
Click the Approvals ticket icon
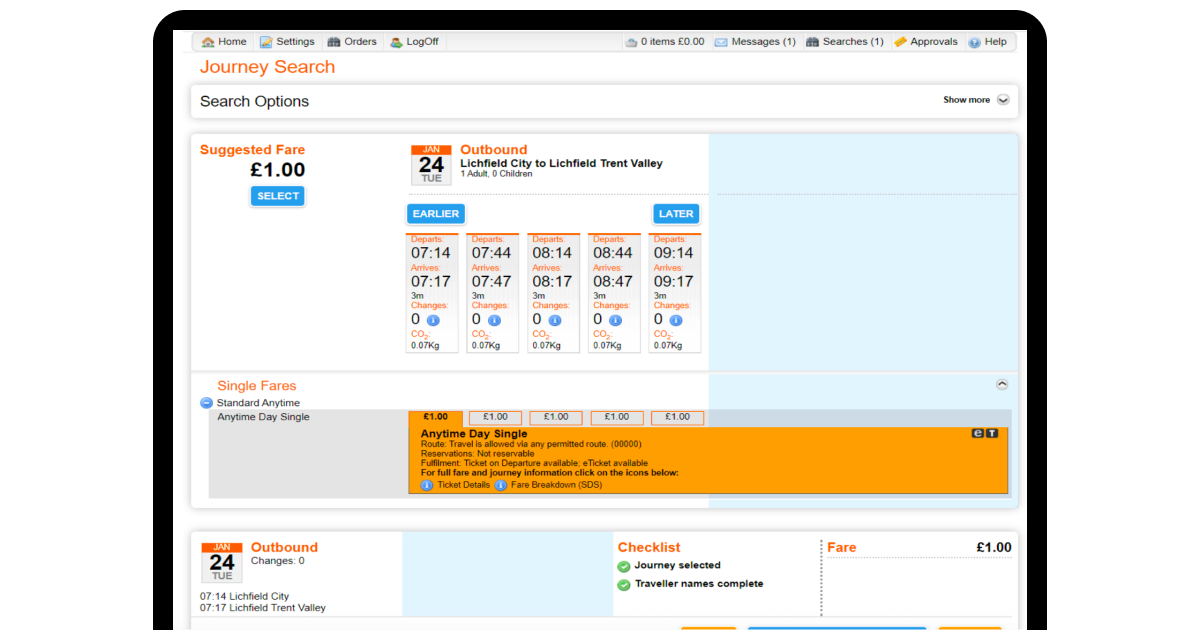click(901, 42)
